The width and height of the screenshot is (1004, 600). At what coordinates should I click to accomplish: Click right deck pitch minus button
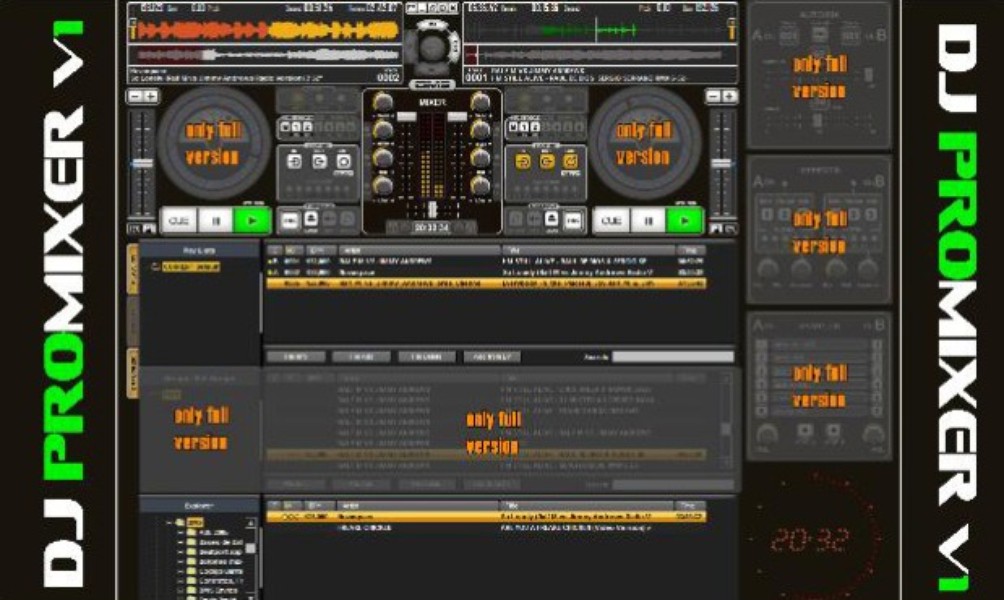point(713,97)
